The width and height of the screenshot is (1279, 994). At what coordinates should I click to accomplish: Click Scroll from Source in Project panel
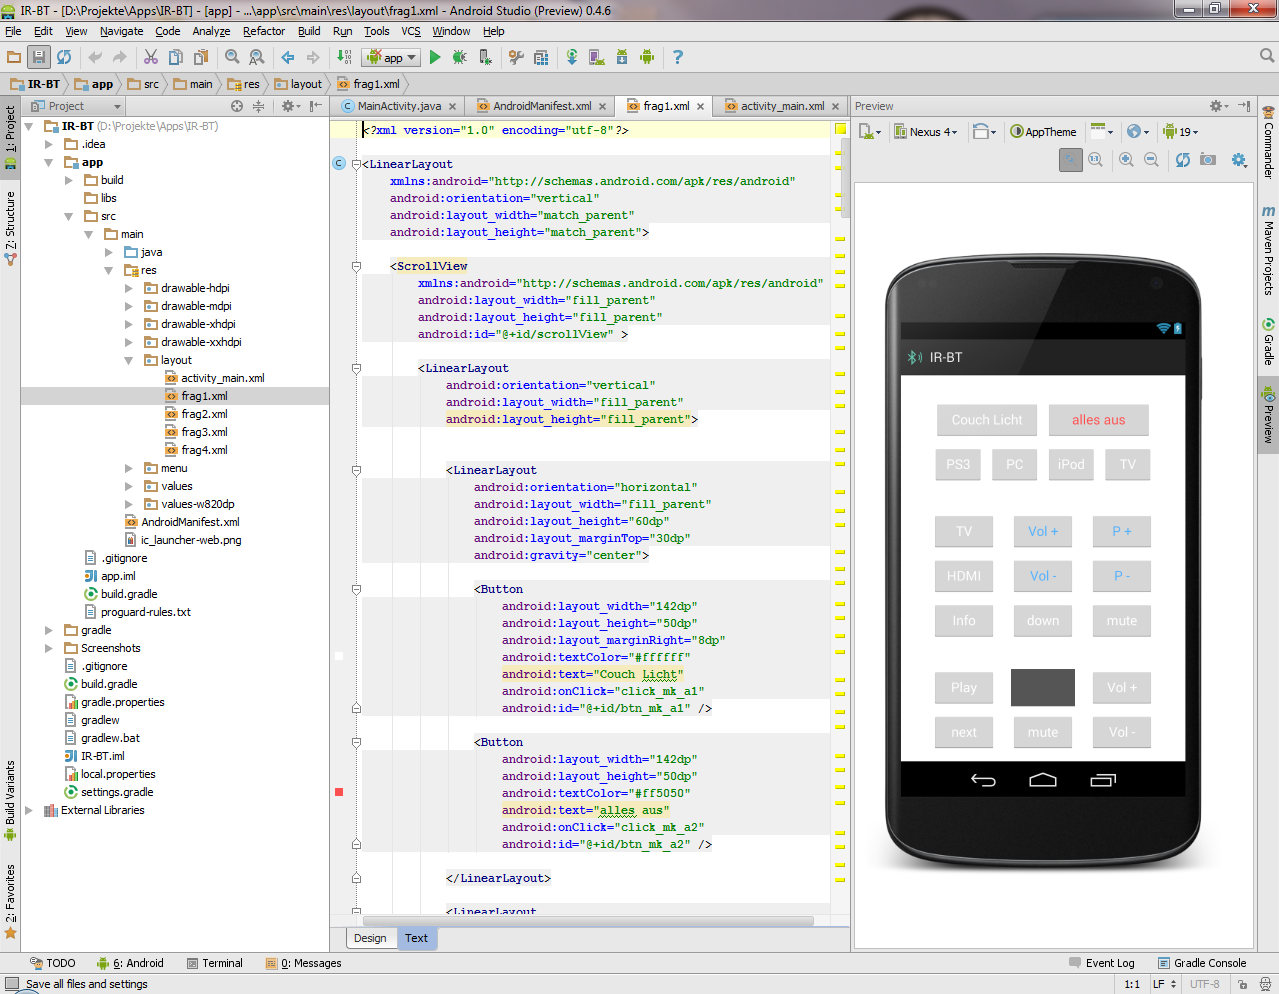click(237, 106)
